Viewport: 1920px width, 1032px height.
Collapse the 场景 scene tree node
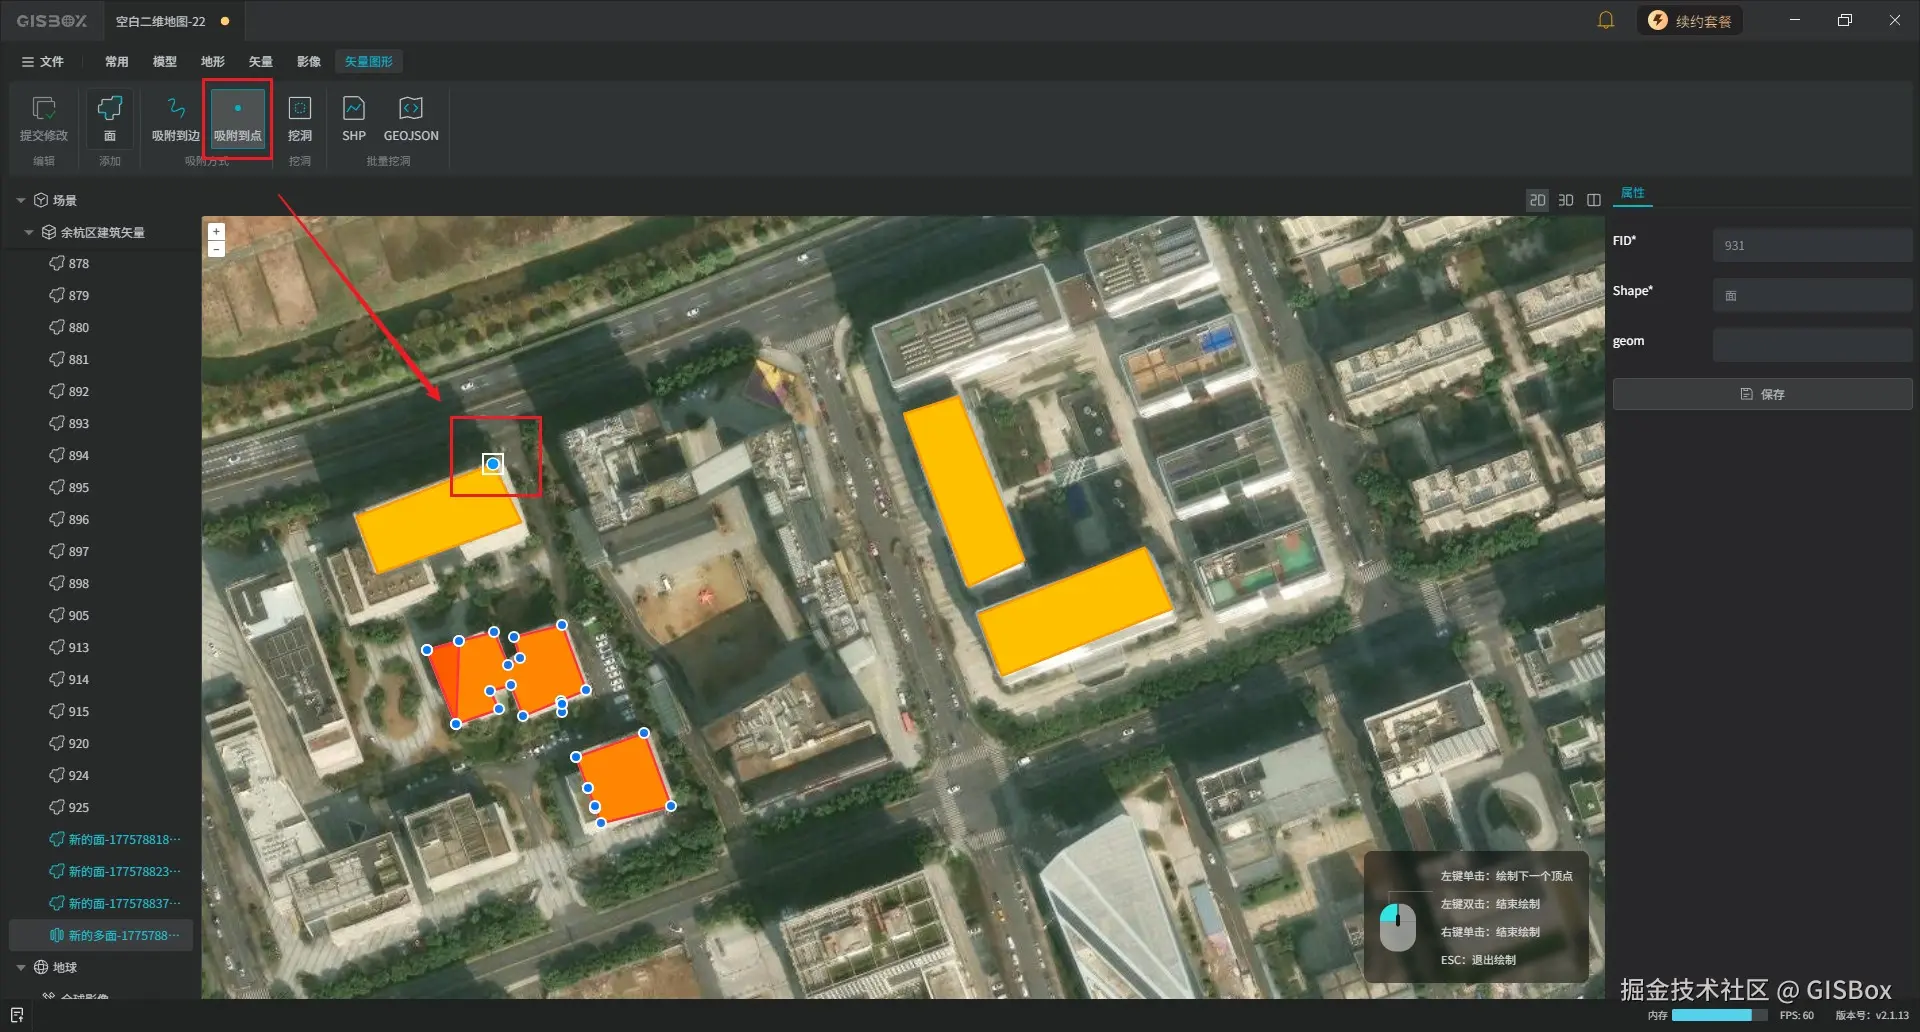[x=21, y=200]
